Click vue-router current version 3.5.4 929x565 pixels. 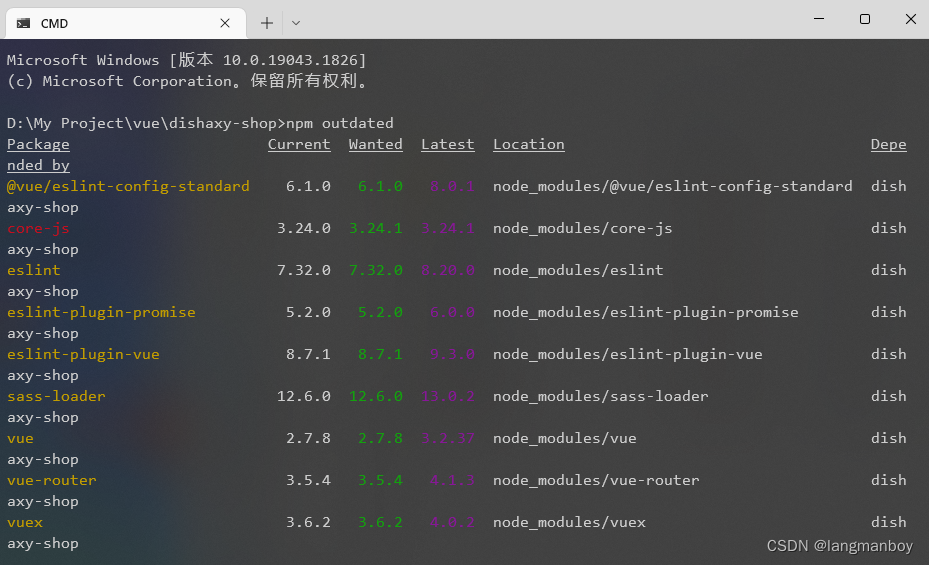click(x=308, y=480)
